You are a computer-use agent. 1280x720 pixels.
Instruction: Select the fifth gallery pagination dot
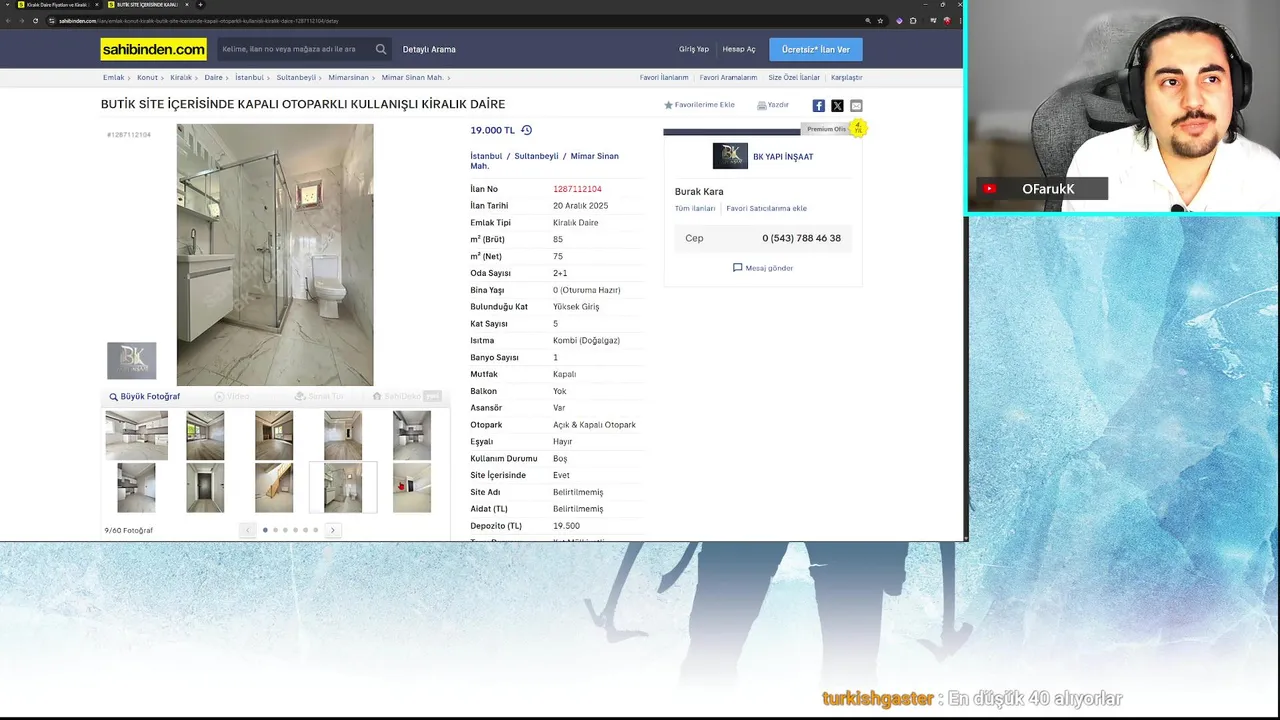(x=305, y=530)
